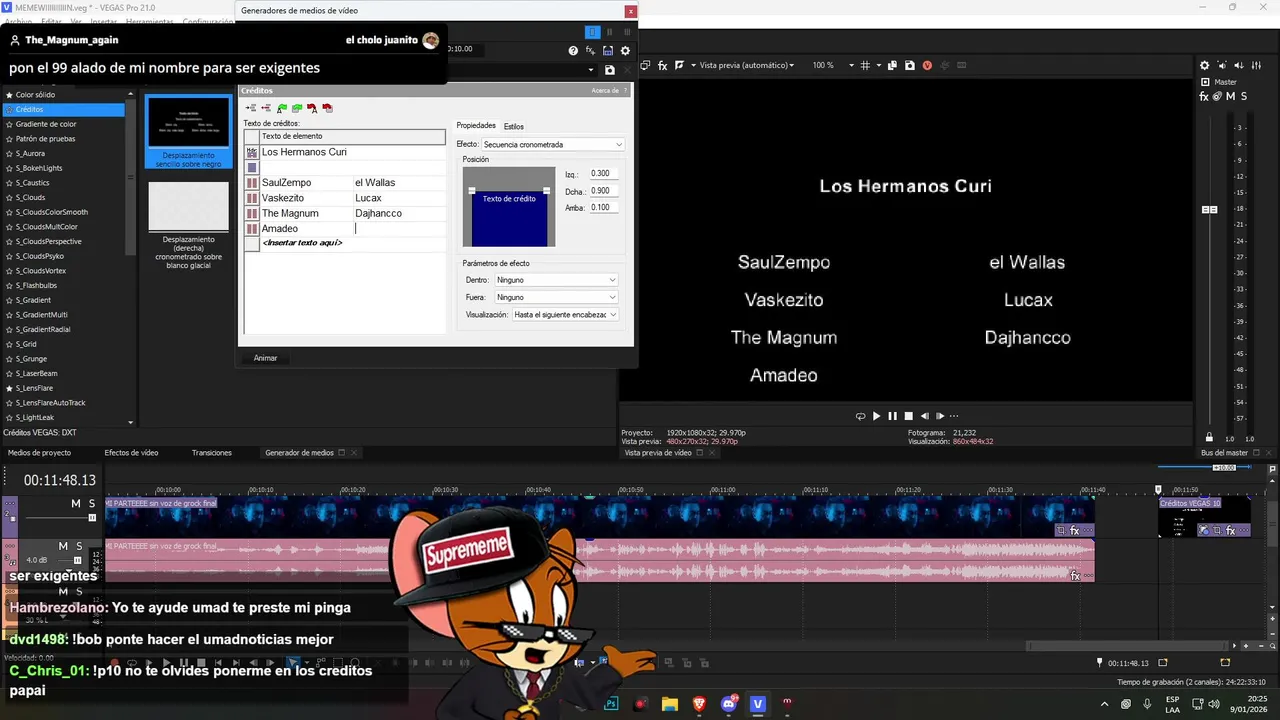The height and width of the screenshot is (720, 1280).
Task: Click the red text arrow icon in Créditos toolbar
Action: [x=312, y=108]
